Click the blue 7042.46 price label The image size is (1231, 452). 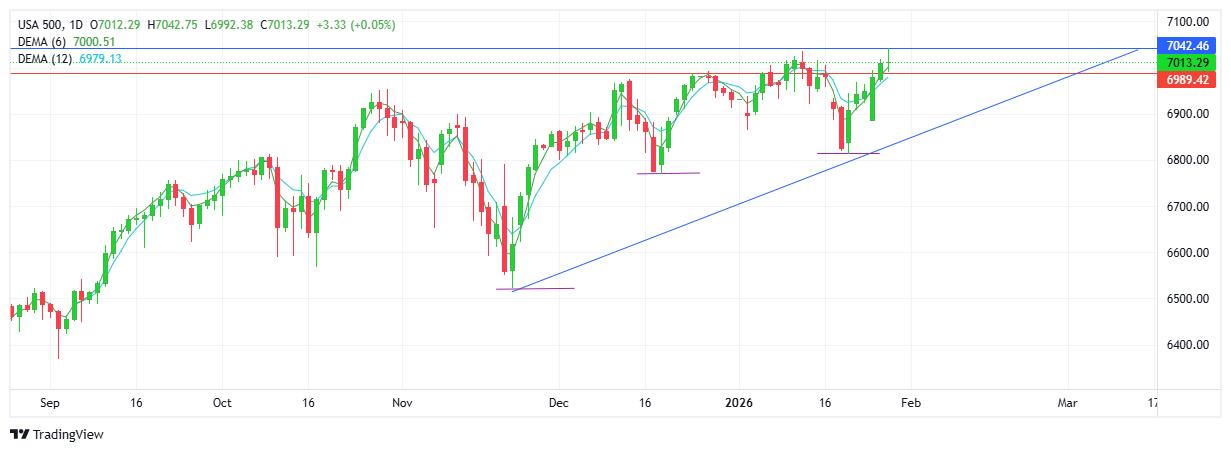click(1188, 46)
